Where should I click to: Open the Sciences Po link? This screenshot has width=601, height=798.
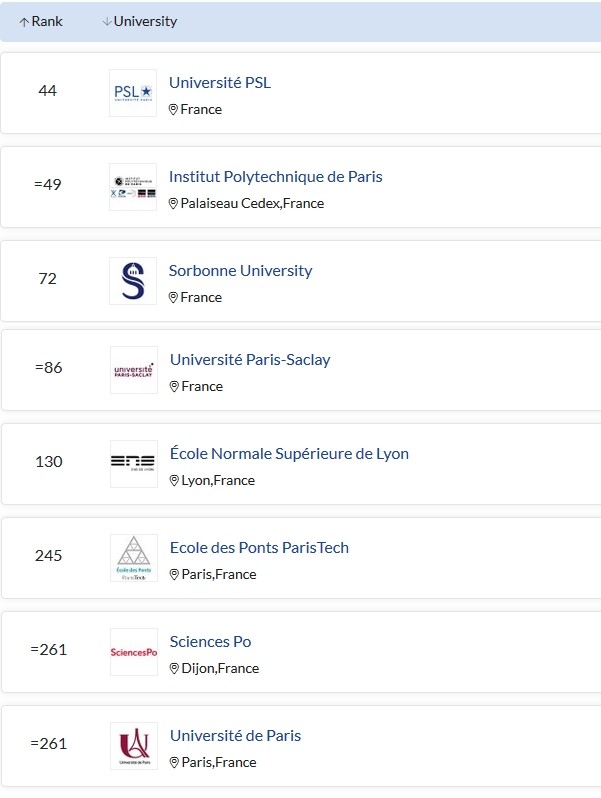[x=210, y=642]
